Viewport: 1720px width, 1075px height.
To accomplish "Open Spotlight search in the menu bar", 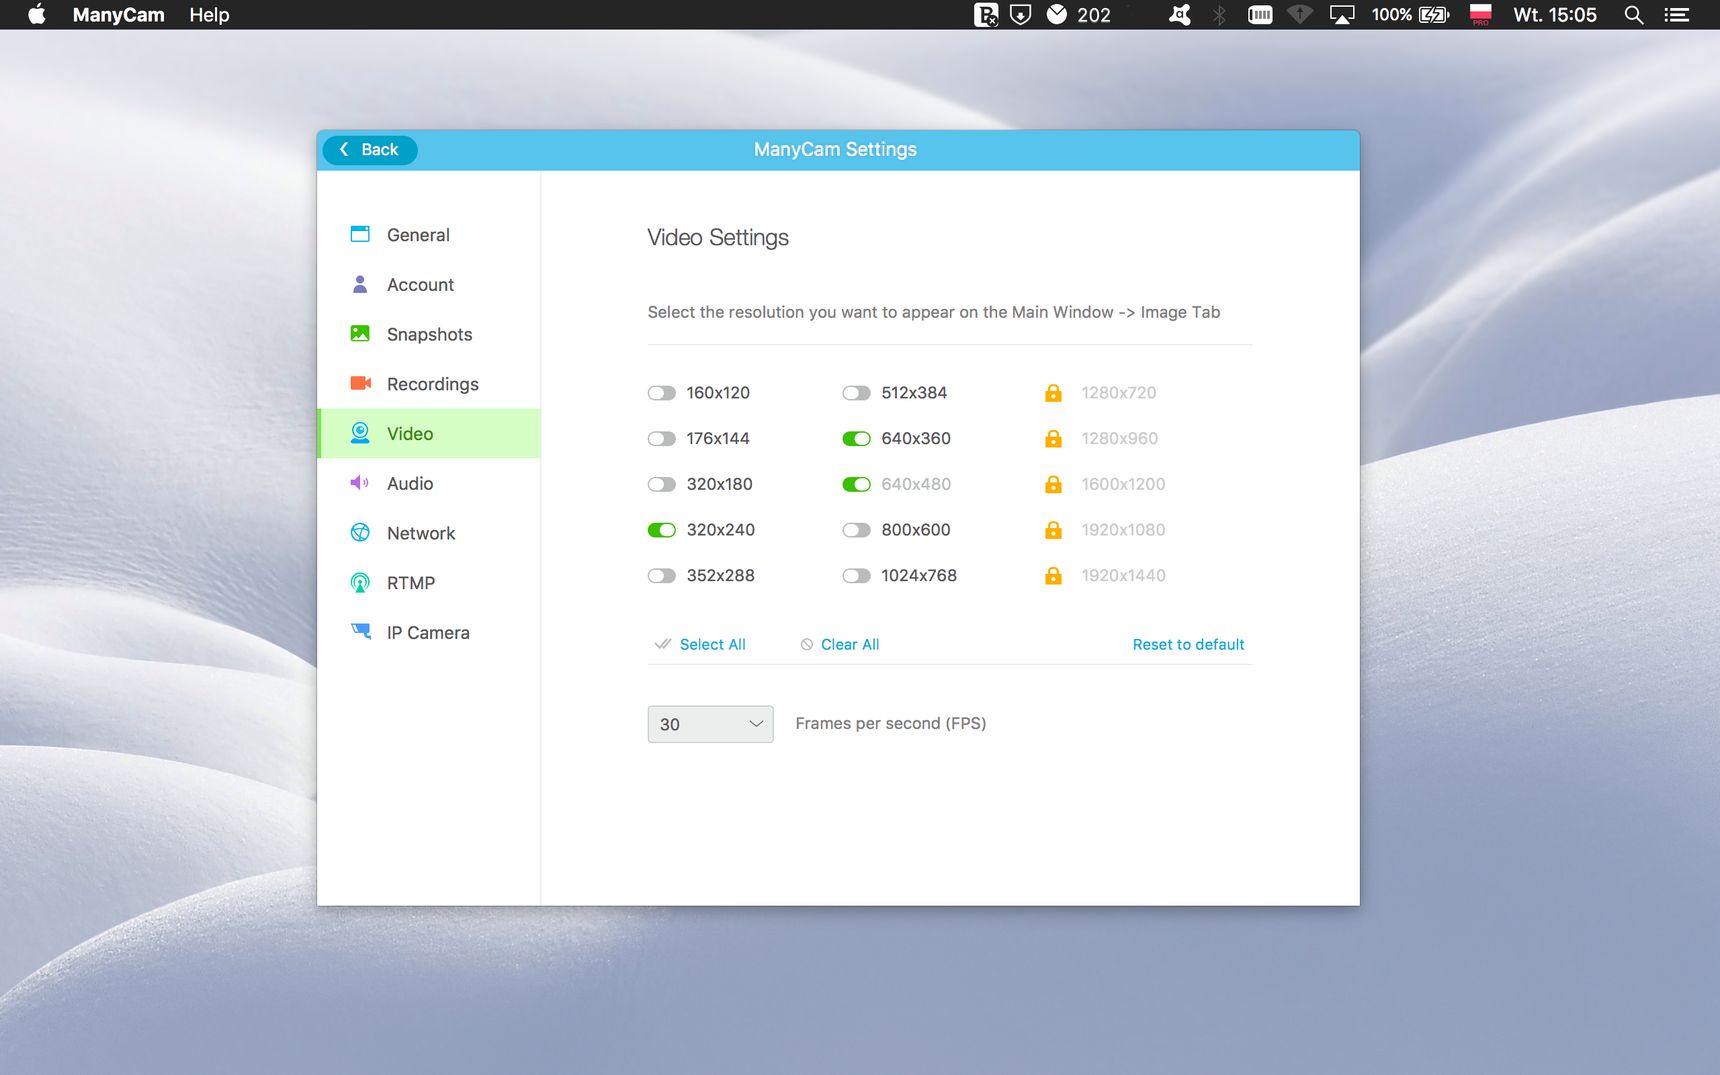I will pyautogui.click(x=1633, y=15).
